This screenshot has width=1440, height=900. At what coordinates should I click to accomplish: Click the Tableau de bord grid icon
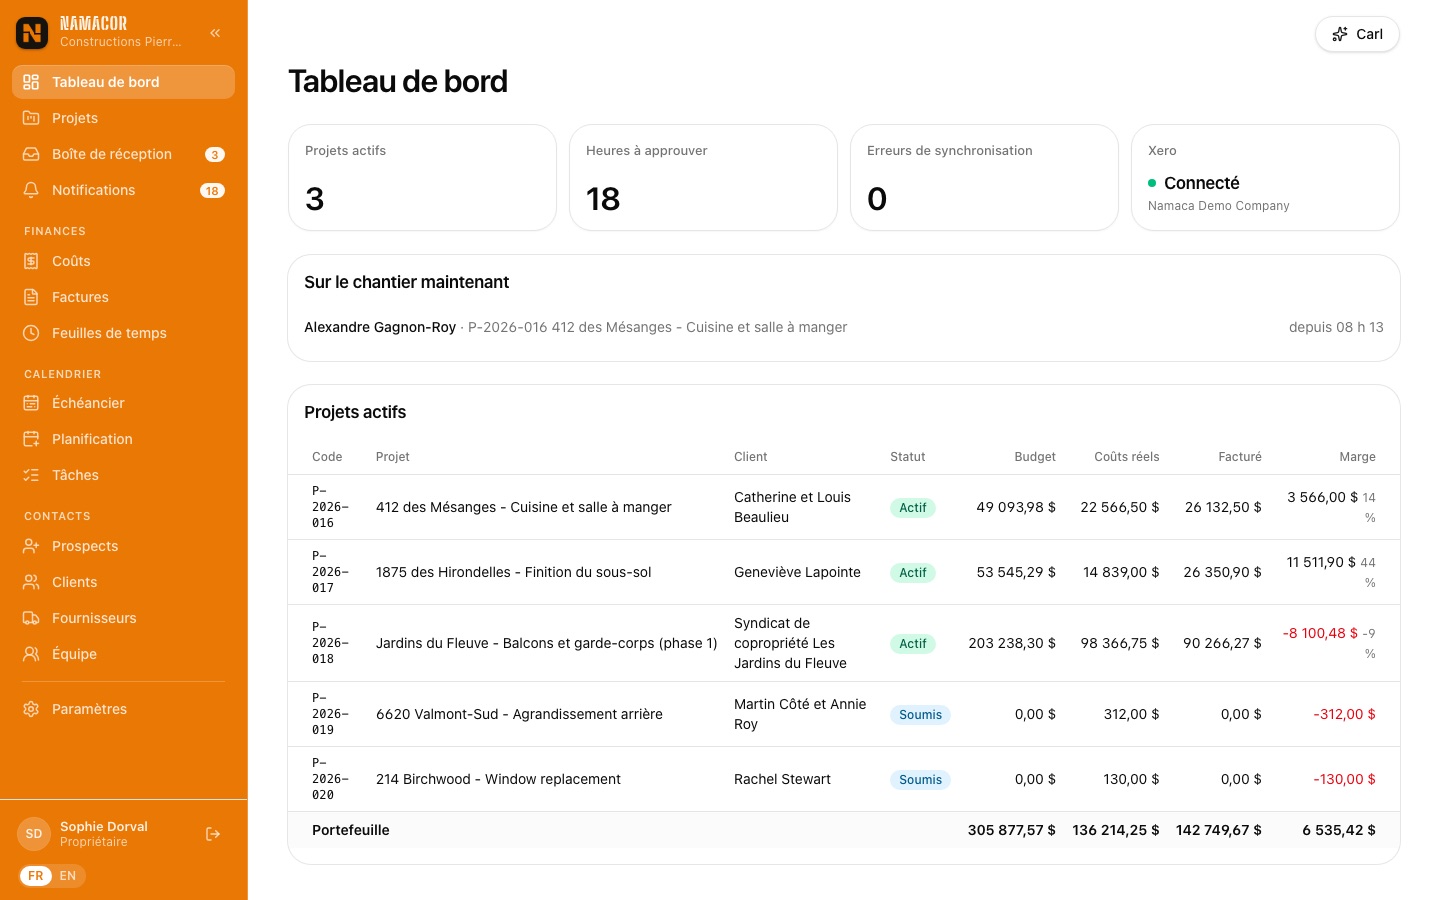tap(31, 82)
